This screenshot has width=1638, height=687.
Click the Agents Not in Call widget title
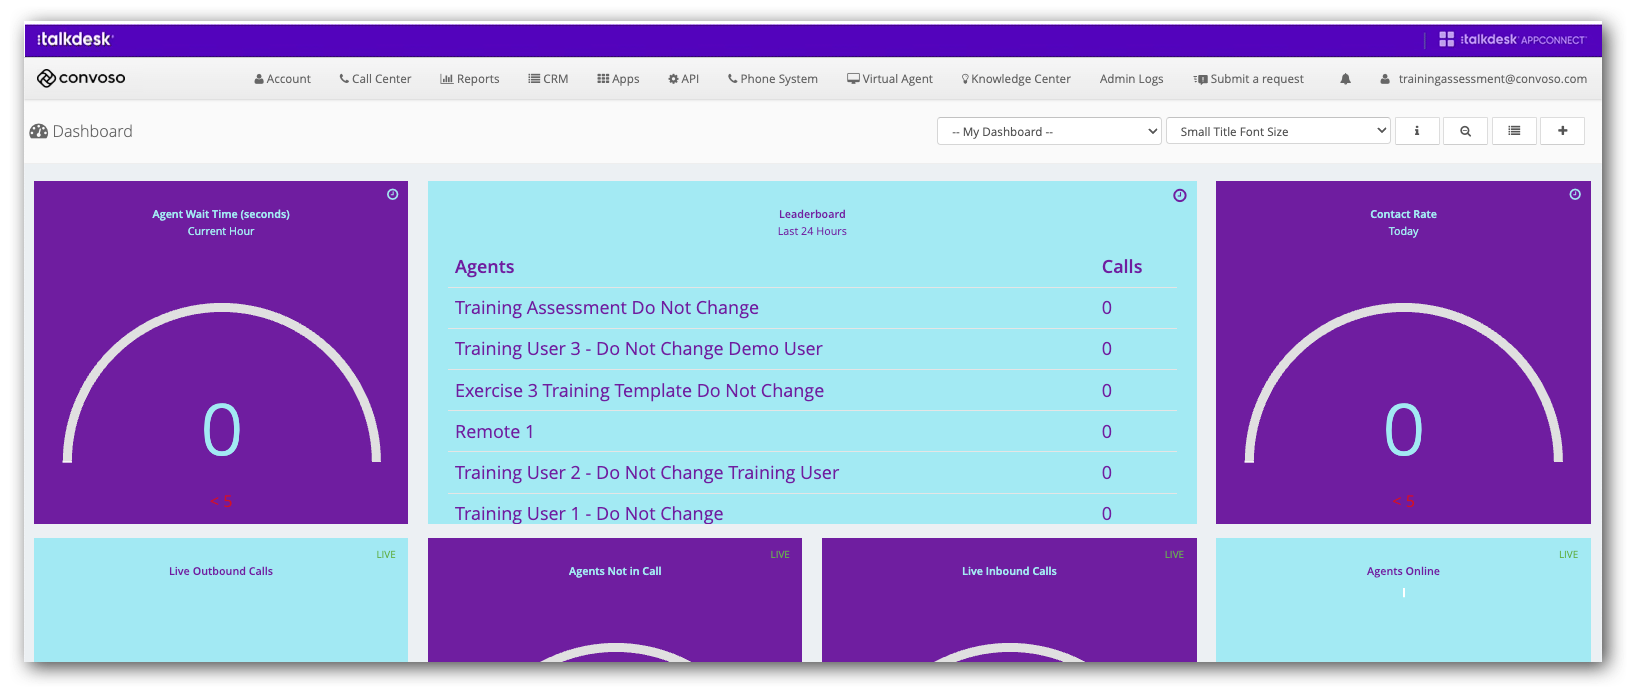point(615,571)
